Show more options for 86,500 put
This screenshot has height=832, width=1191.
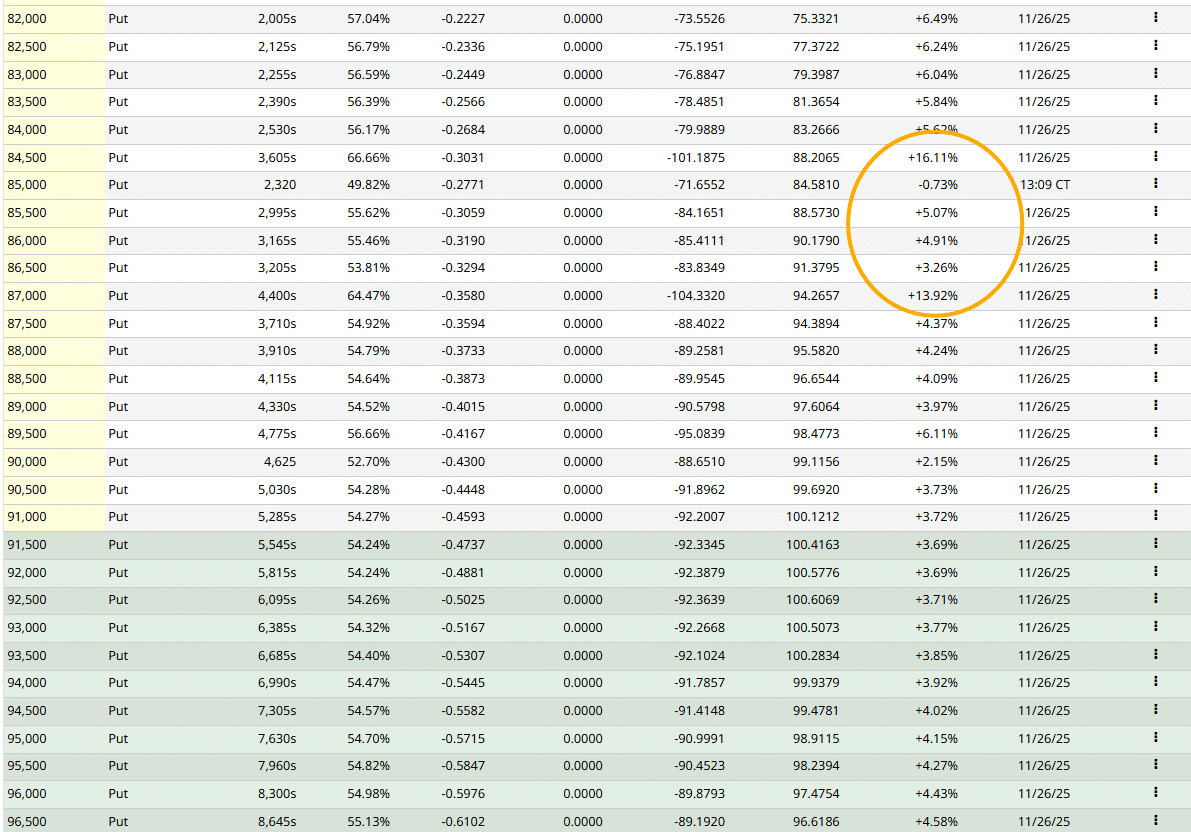tap(1155, 267)
